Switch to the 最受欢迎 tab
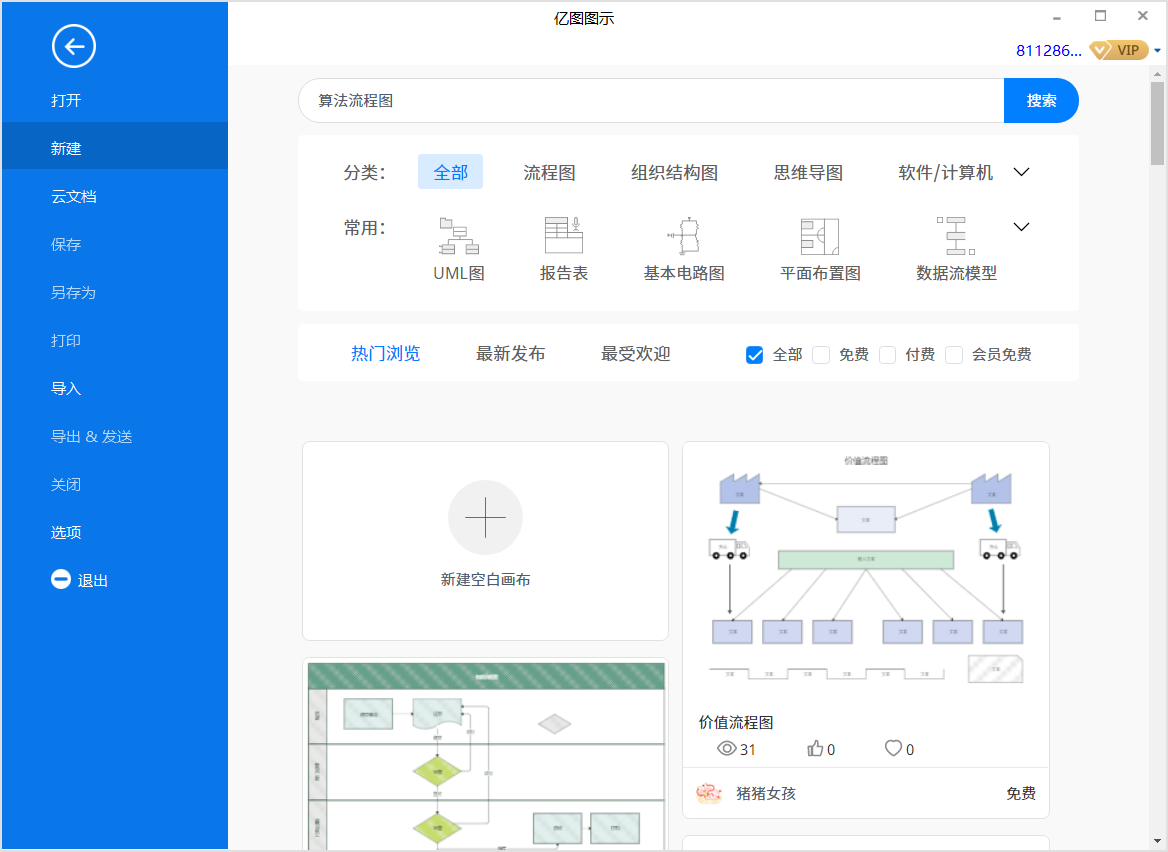 [x=635, y=354]
